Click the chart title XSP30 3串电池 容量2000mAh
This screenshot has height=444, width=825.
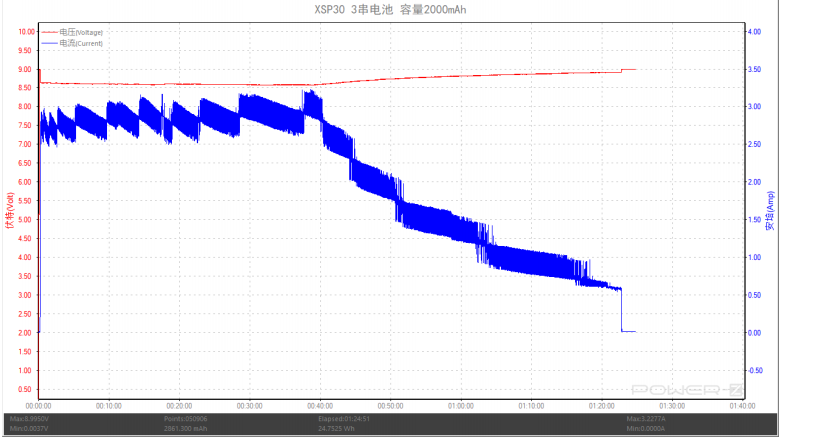[390, 9]
